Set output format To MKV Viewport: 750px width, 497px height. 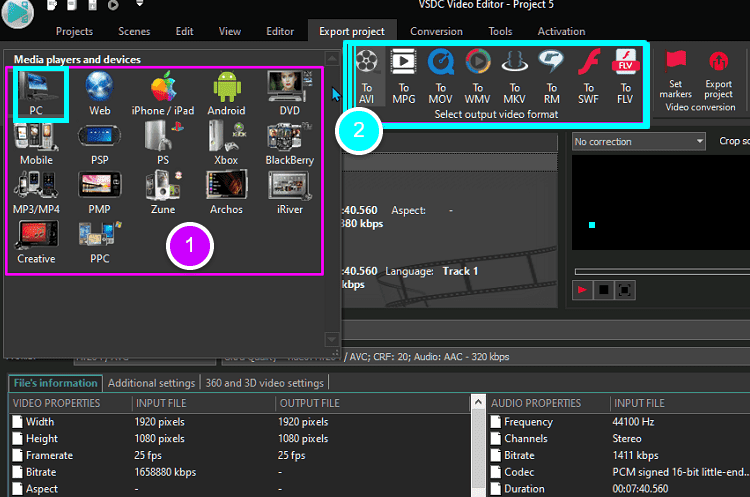(x=514, y=77)
